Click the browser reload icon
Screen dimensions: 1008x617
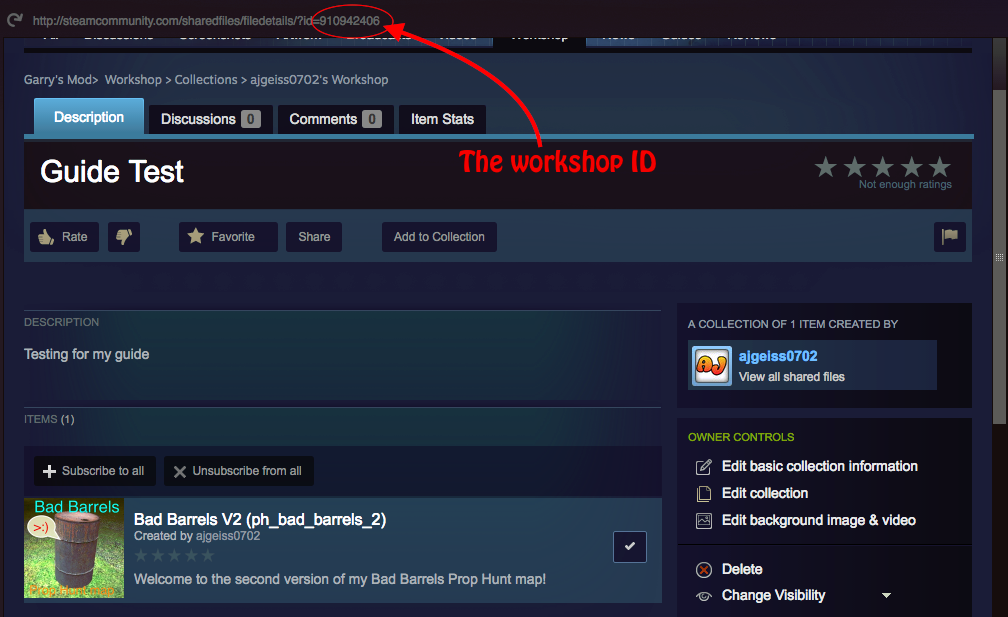pos(15,20)
